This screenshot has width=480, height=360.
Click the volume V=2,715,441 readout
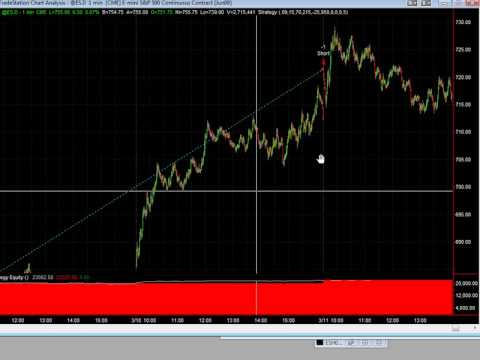241,12
